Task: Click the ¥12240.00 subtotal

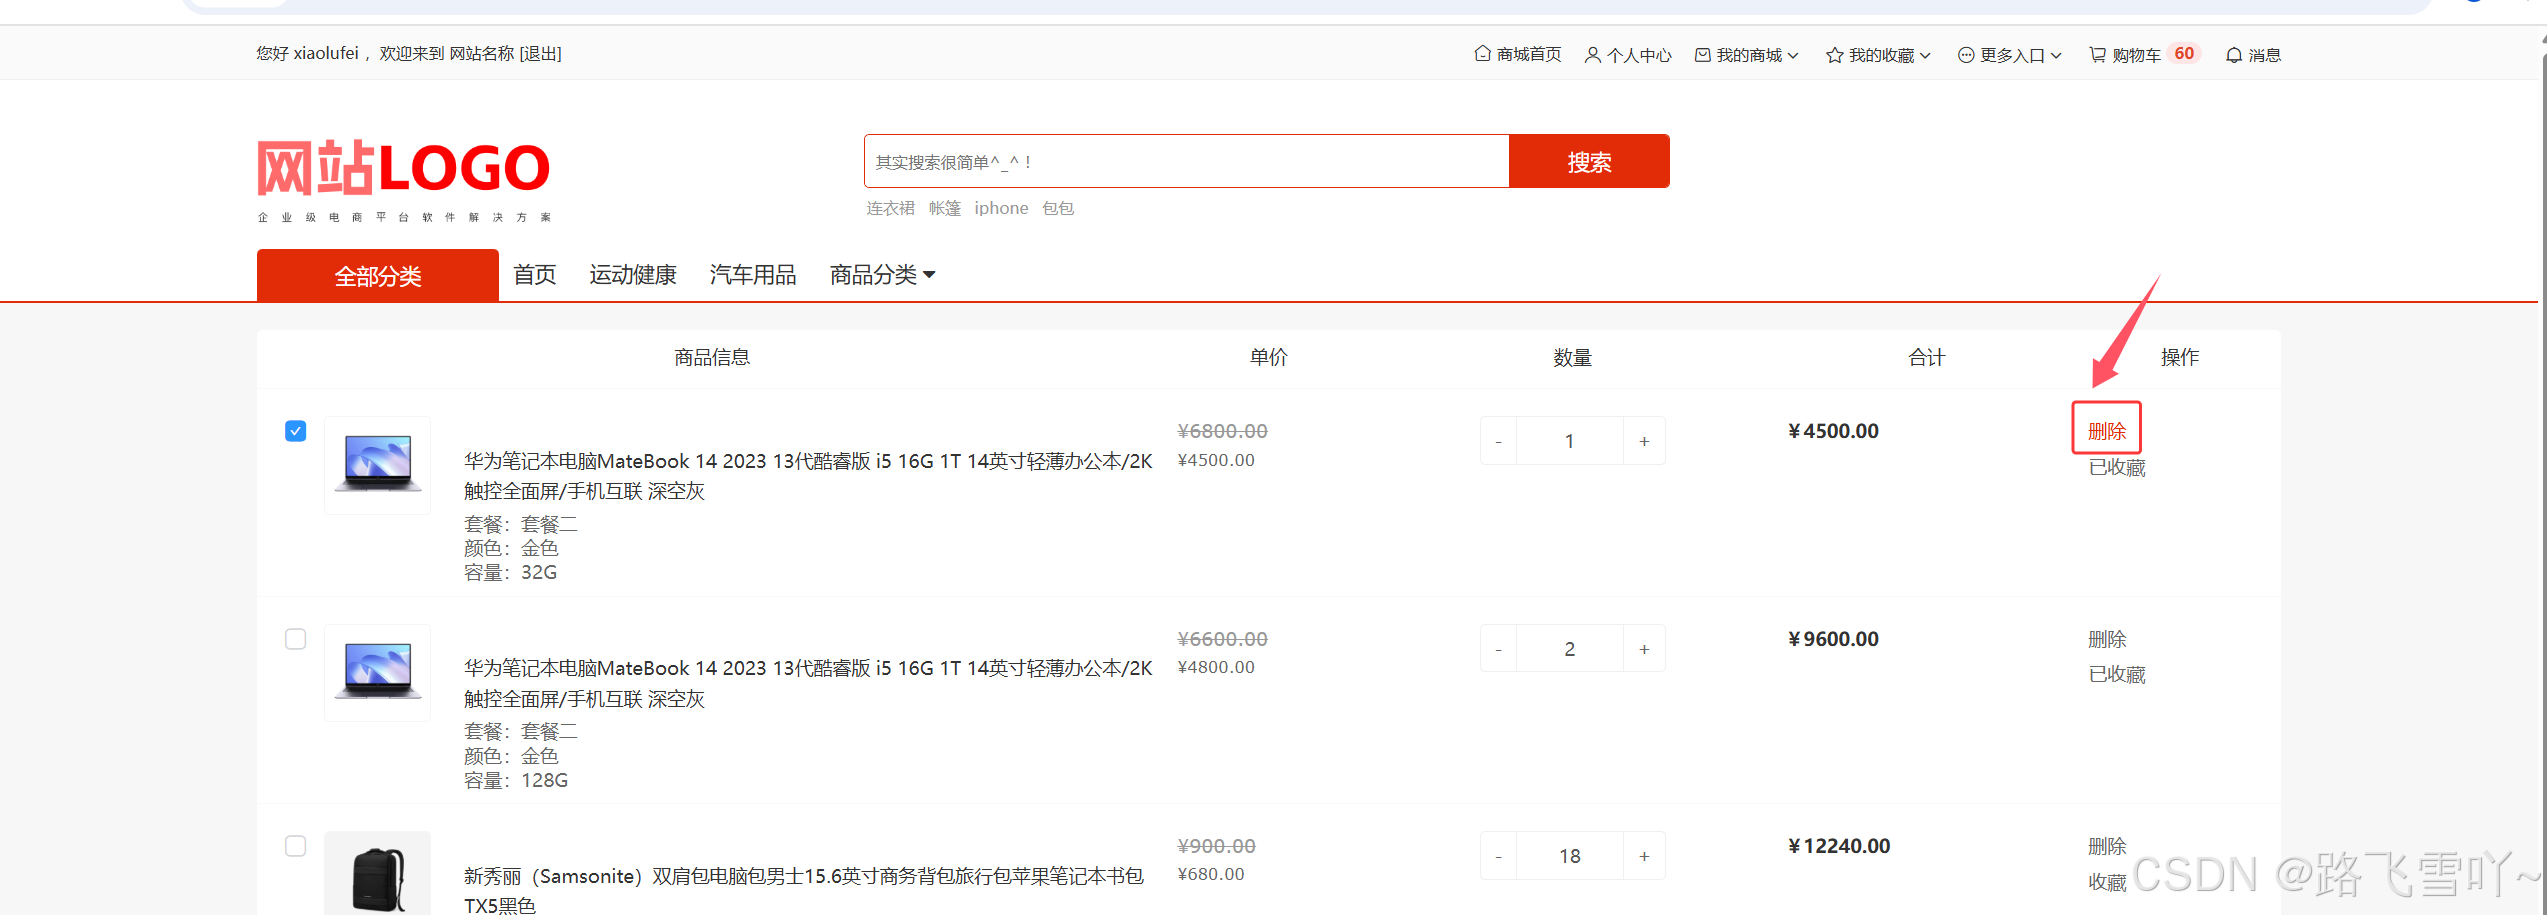Action: (x=1839, y=846)
